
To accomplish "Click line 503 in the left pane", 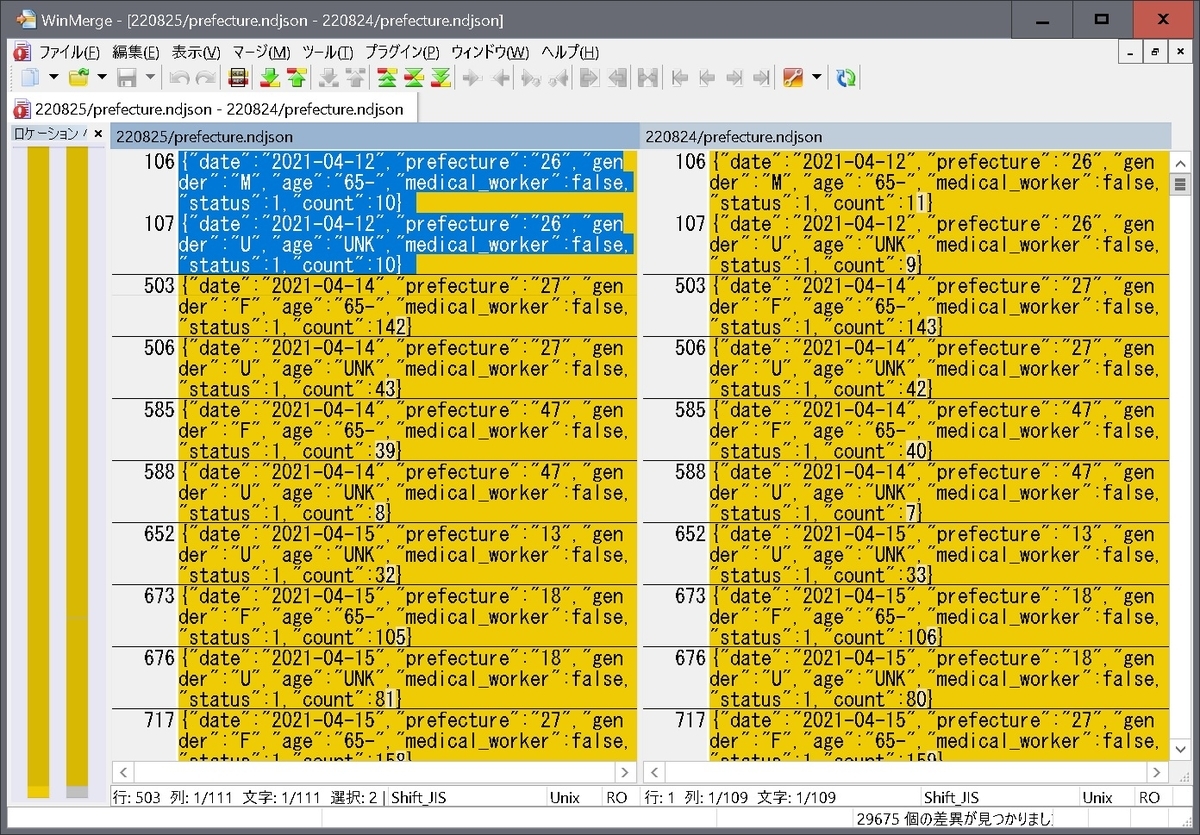I will click(x=406, y=306).
